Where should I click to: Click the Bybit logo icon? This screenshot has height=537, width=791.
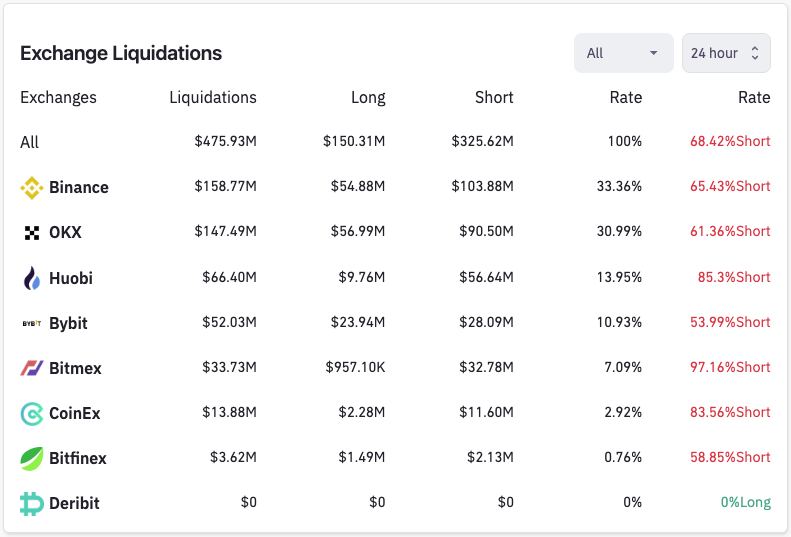[32, 323]
